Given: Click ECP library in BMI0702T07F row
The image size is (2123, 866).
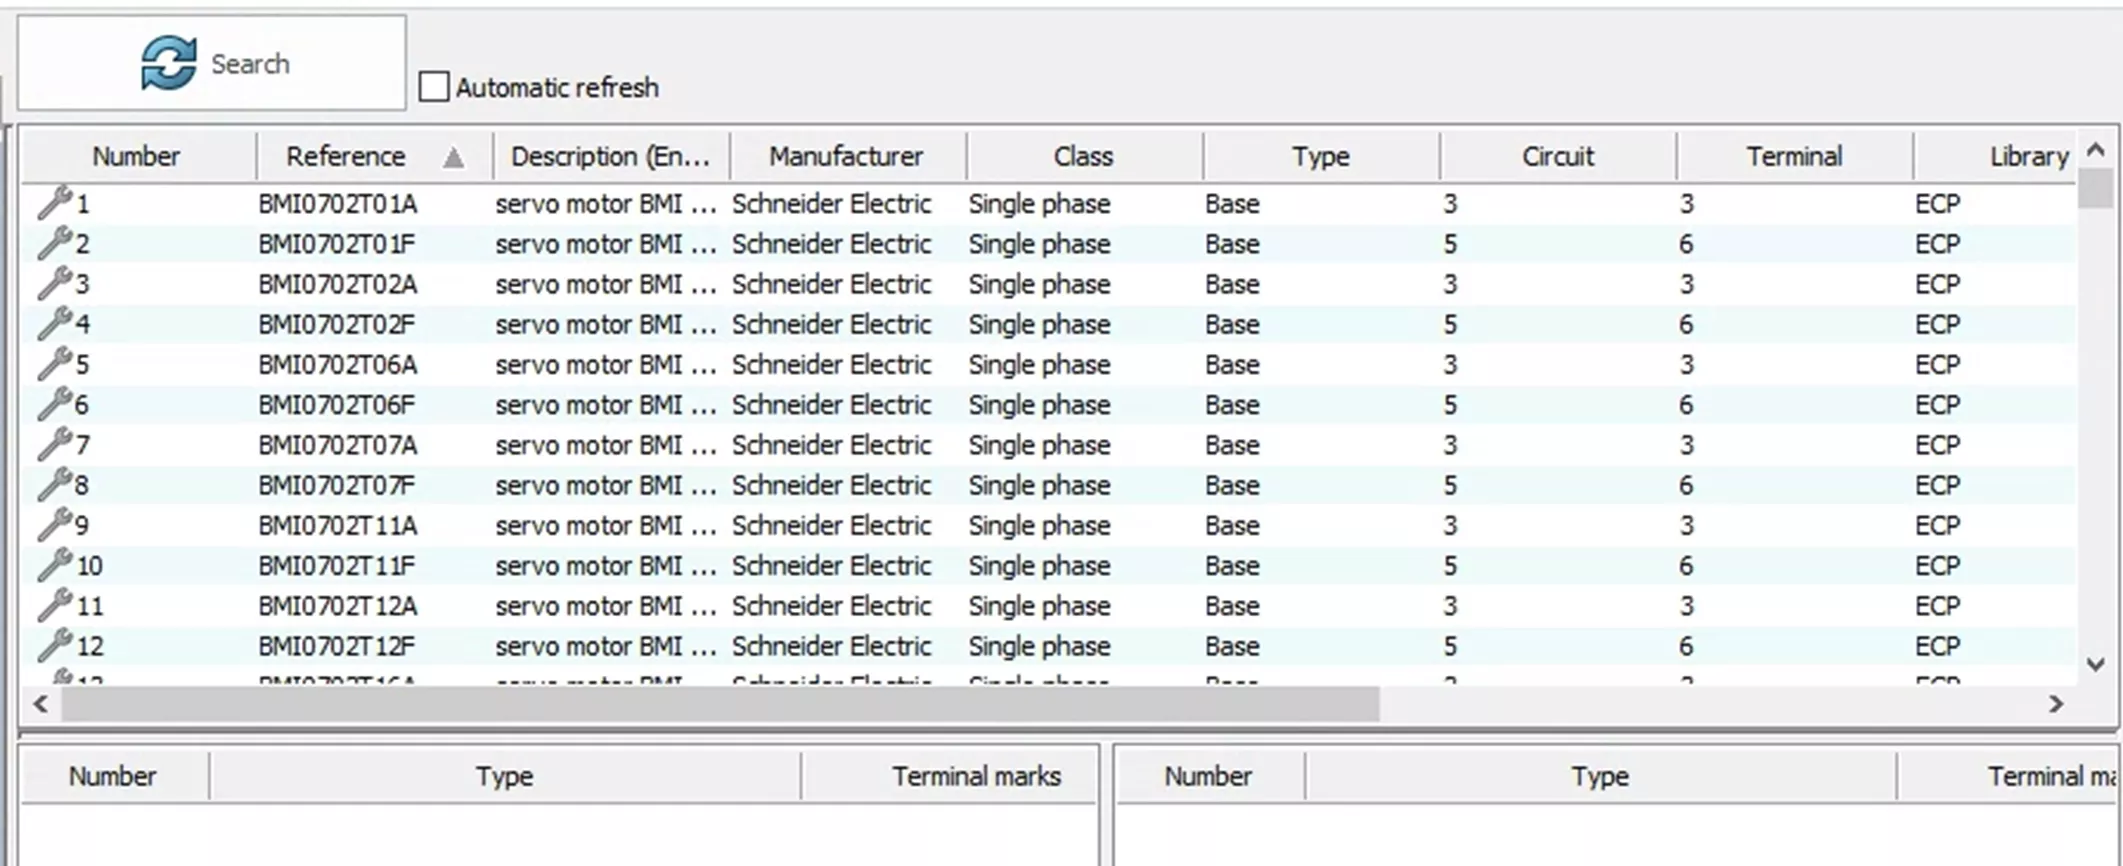Looking at the screenshot, I should pos(1937,485).
